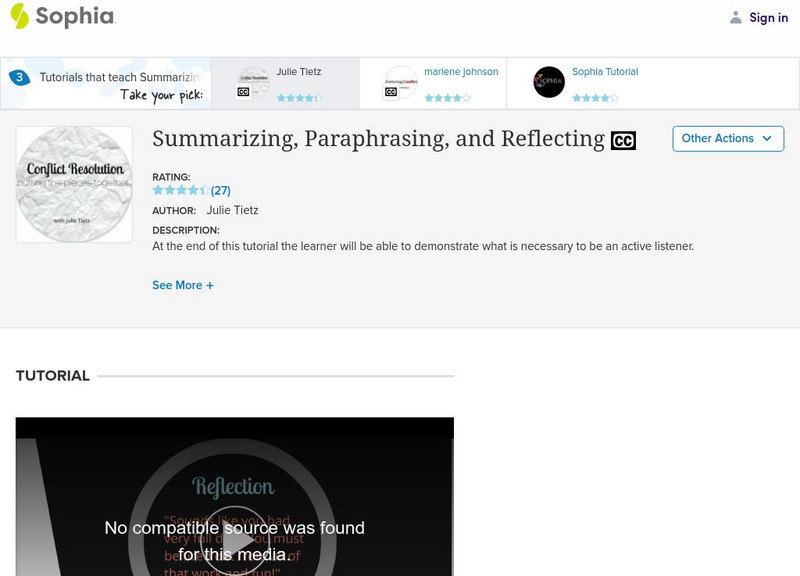
Task: Open the (27) ratings count link
Action: (x=220, y=191)
